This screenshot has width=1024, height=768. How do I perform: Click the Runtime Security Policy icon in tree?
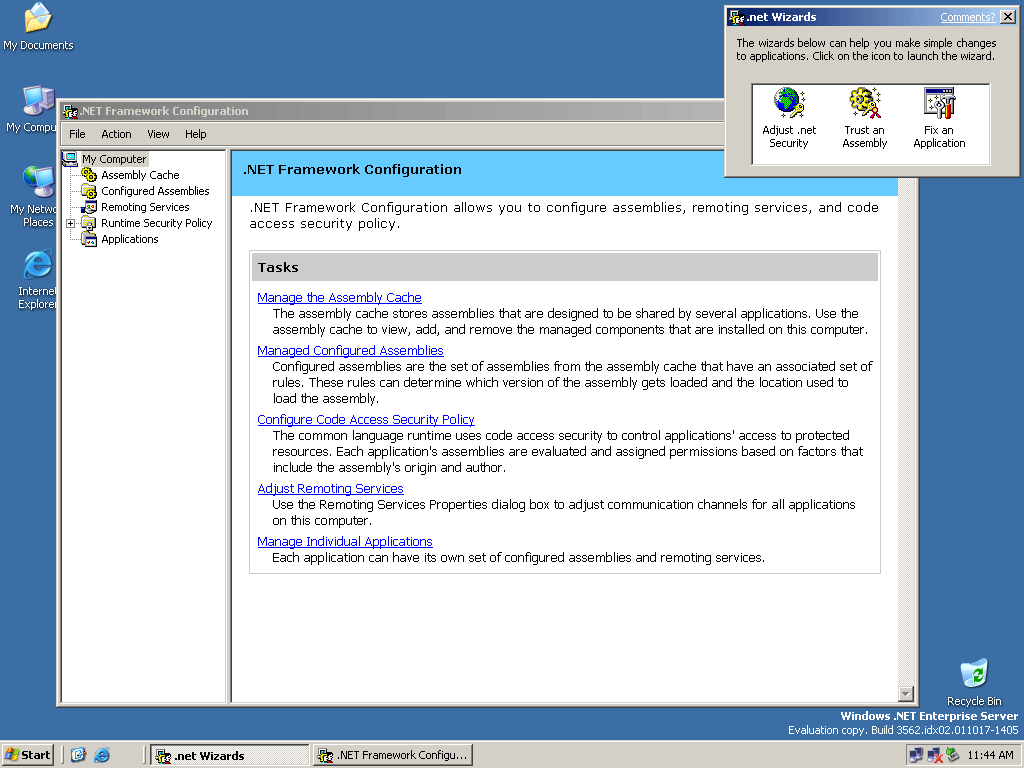click(89, 223)
